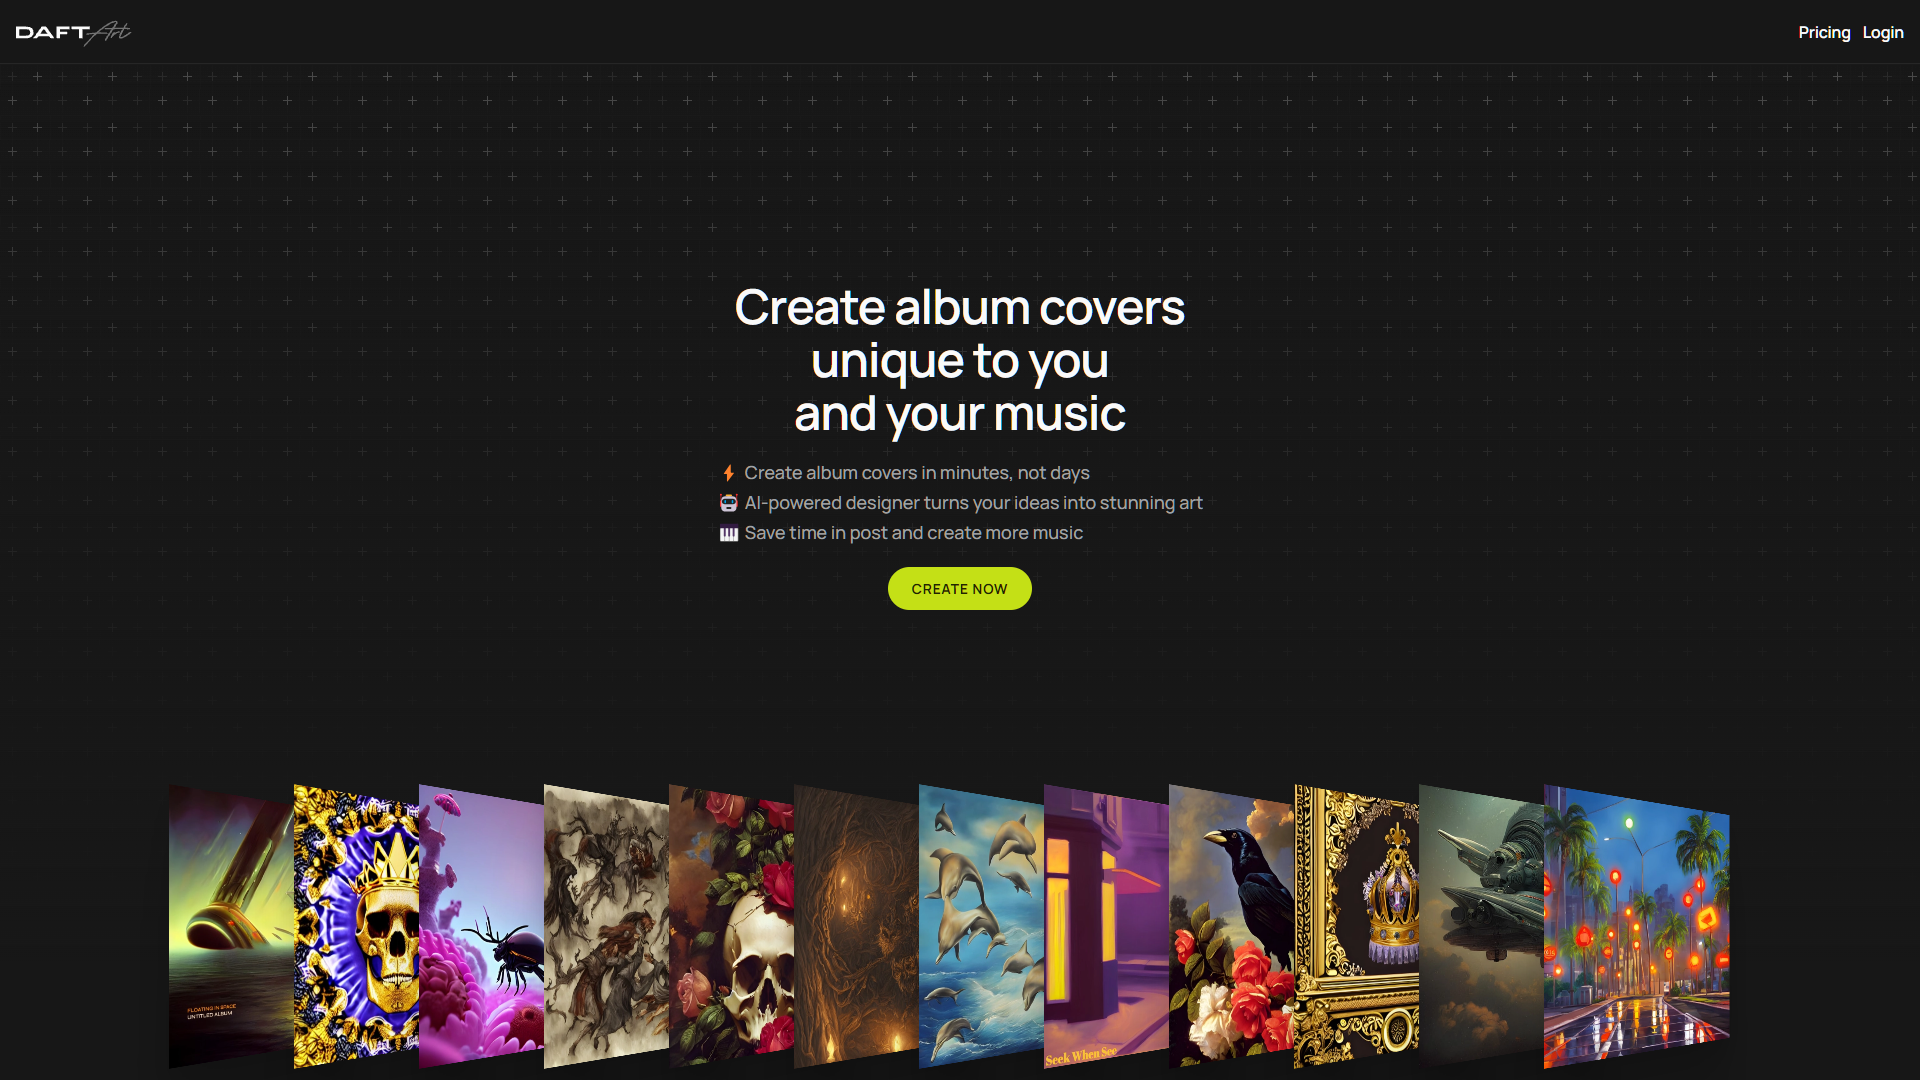
Task: Open the Login page
Action: pyautogui.click(x=1883, y=32)
